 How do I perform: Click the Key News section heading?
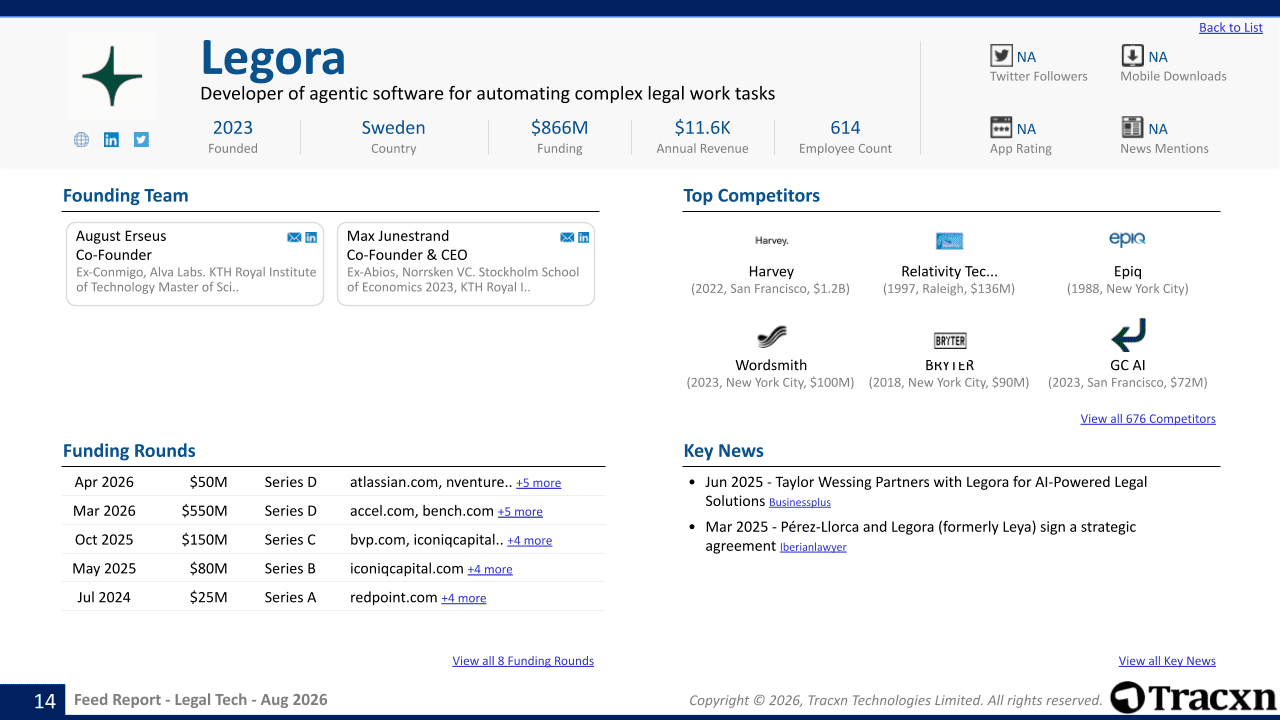tap(723, 451)
